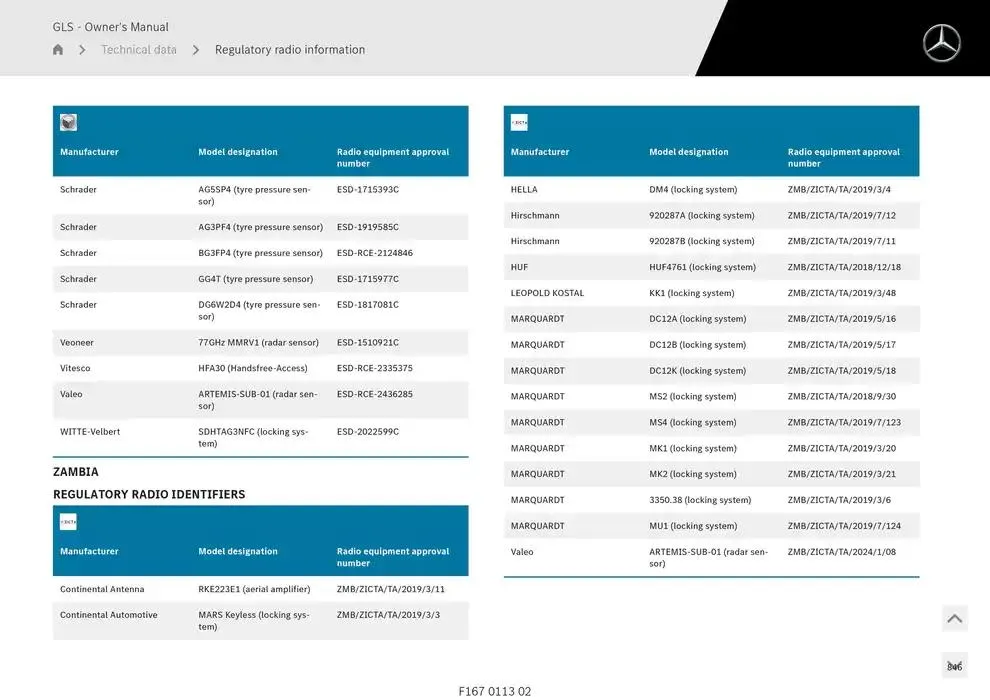The width and height of the screenshot is (990, 700).
Task: Select the Veoneer 77GHz MMRV1 radar row
Action: pyautogui.click(x=260, y=343)
